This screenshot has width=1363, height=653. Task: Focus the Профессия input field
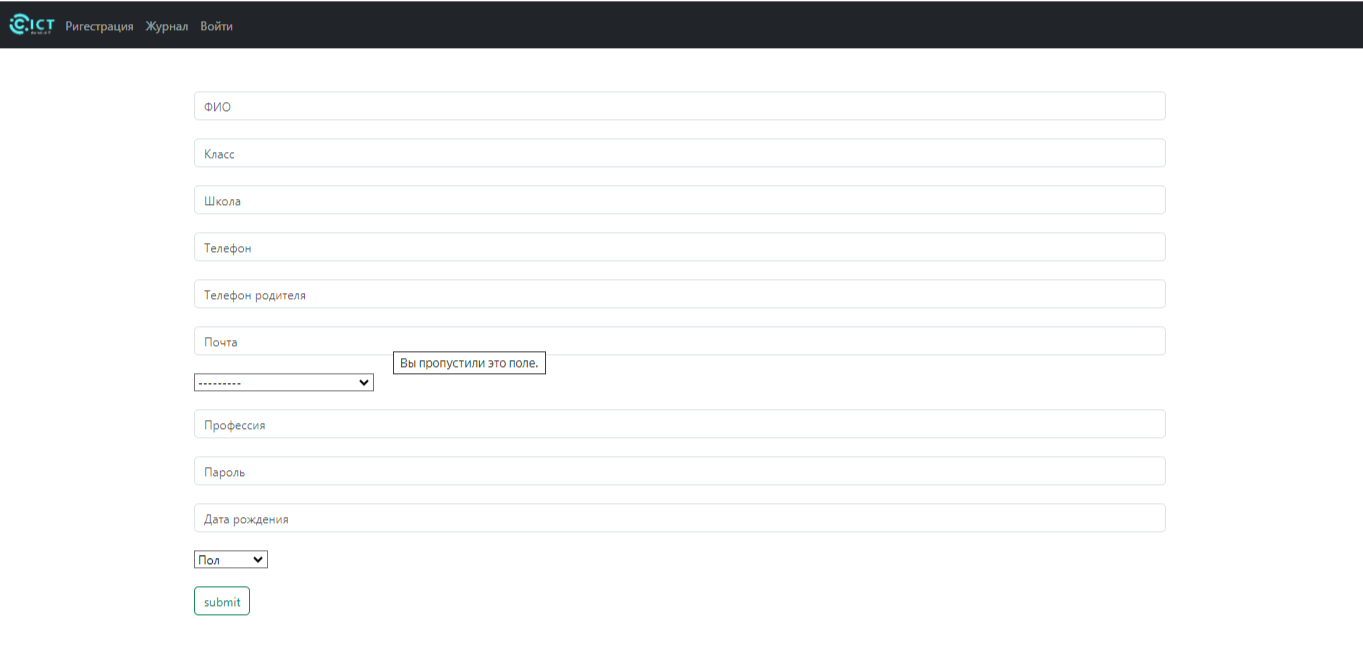pos(680,424)
